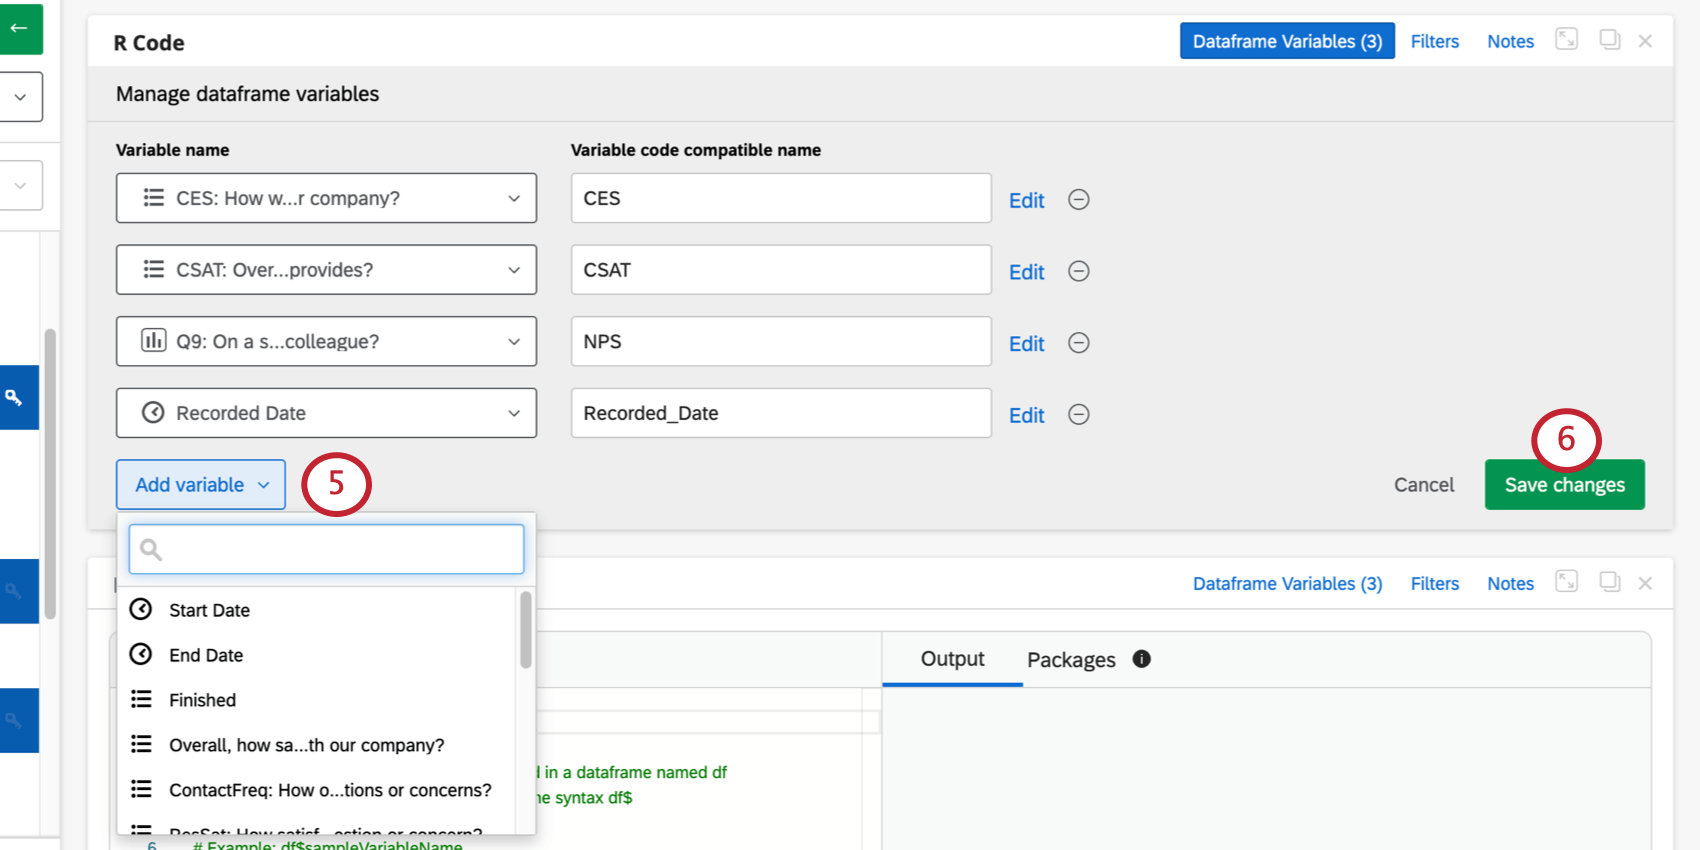
Task: Switch to the Packages tab
Action: pos(1071,660)
